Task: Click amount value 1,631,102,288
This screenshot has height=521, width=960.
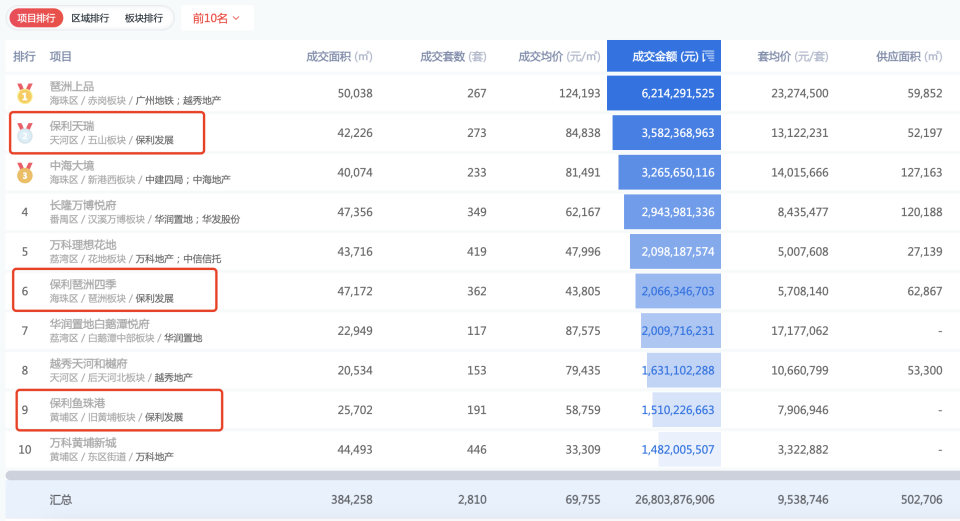Action: [x=678, y=370]
